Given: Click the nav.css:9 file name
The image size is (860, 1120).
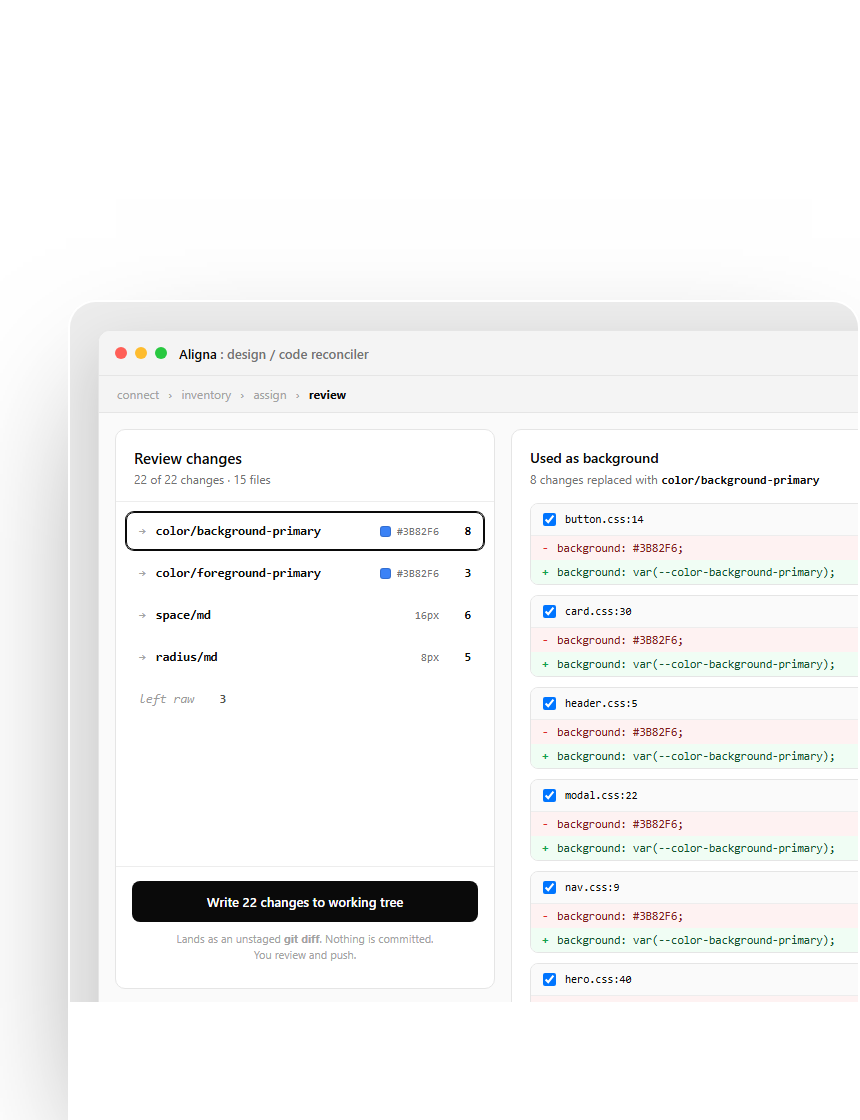Looking at the screenshot, I should [591, 887].
